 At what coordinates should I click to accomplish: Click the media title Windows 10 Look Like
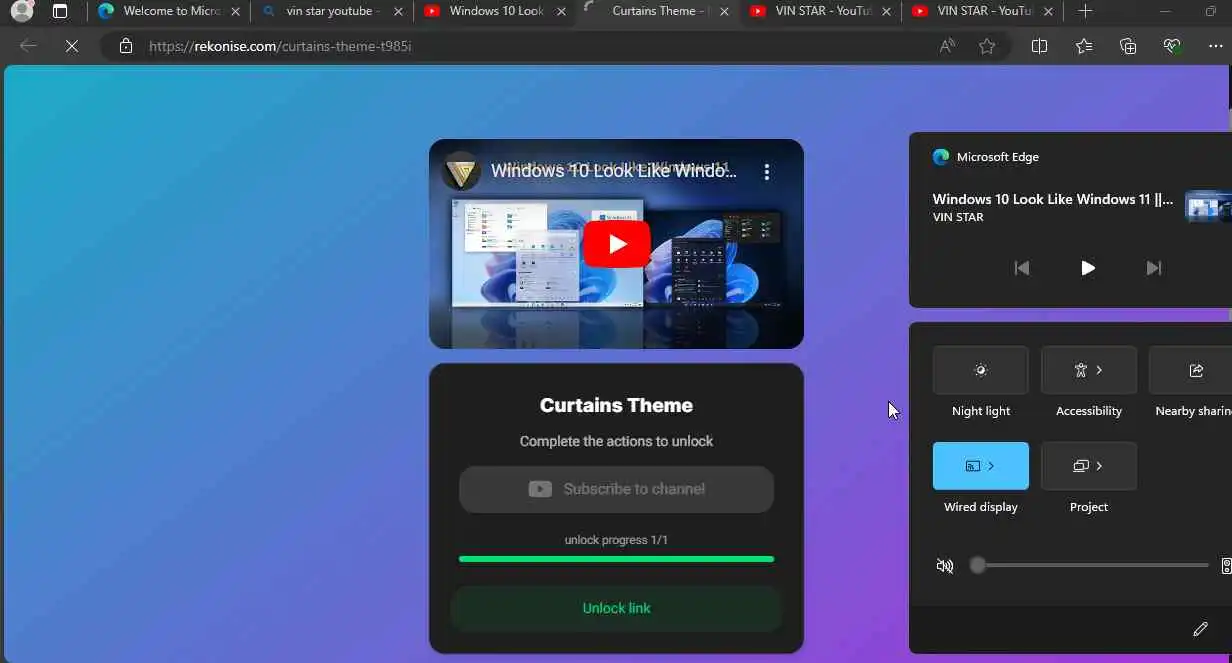point(1053,199)
